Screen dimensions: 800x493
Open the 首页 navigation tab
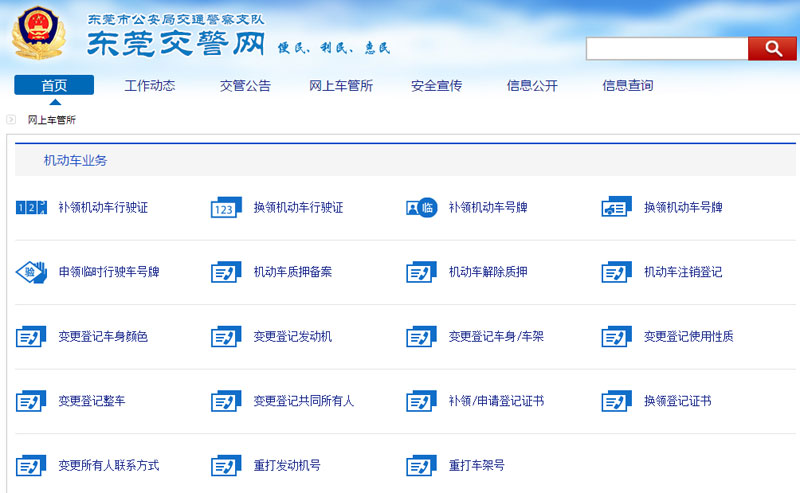tap(54, 86)
